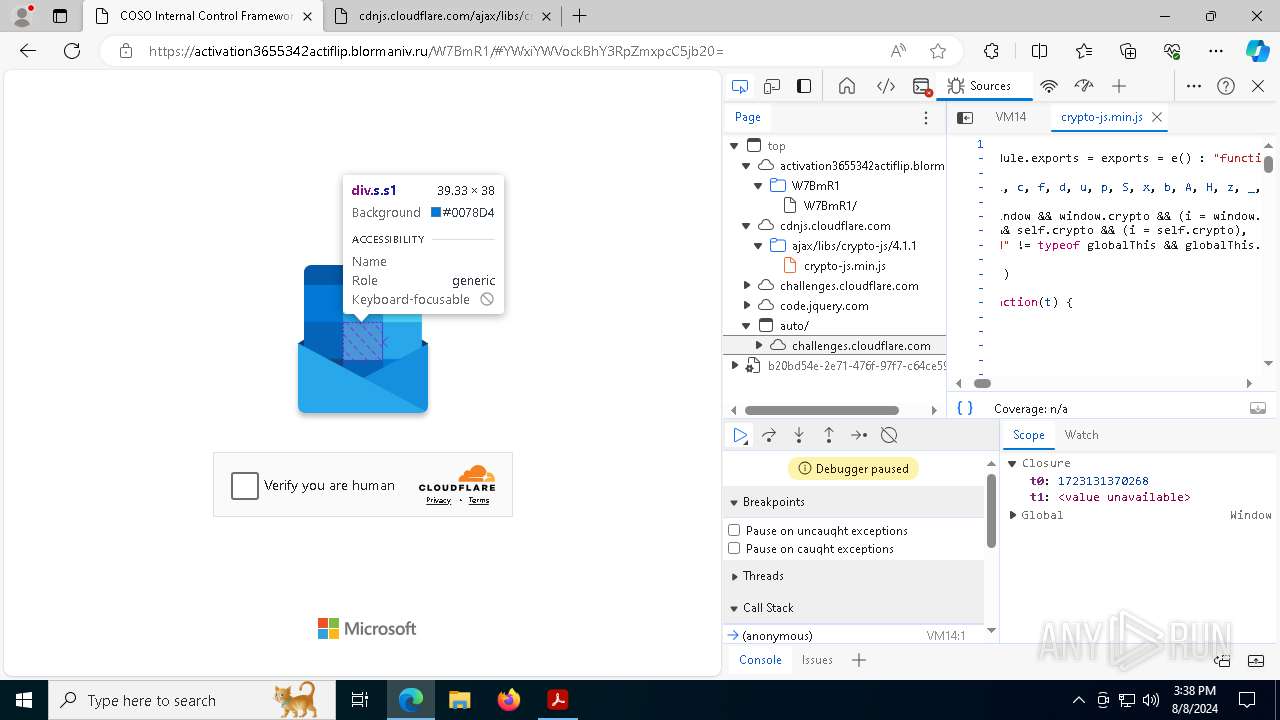This screenshot has width=1280, height=720.
Task: Collapse the auto/ frame node
Action: [746, 326]
